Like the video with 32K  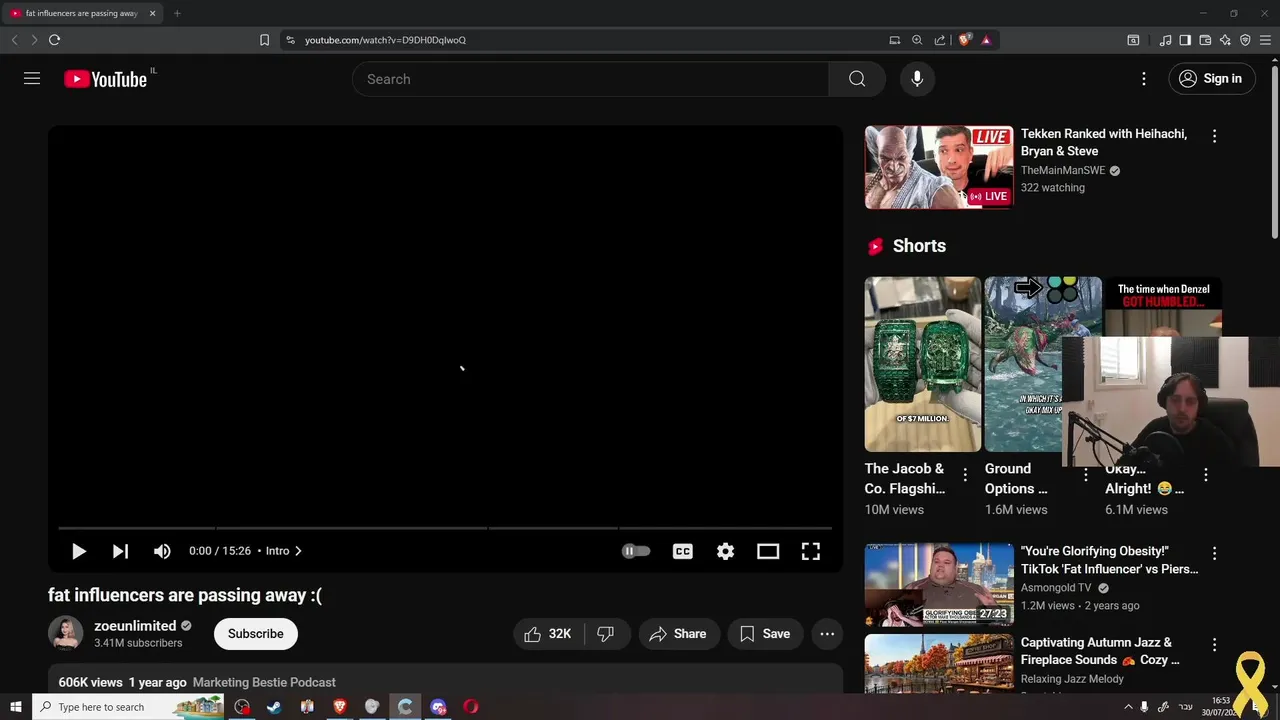548,634
